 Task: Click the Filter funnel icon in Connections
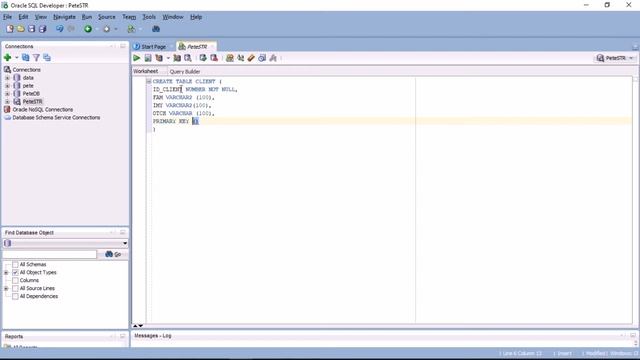[36, 58]
